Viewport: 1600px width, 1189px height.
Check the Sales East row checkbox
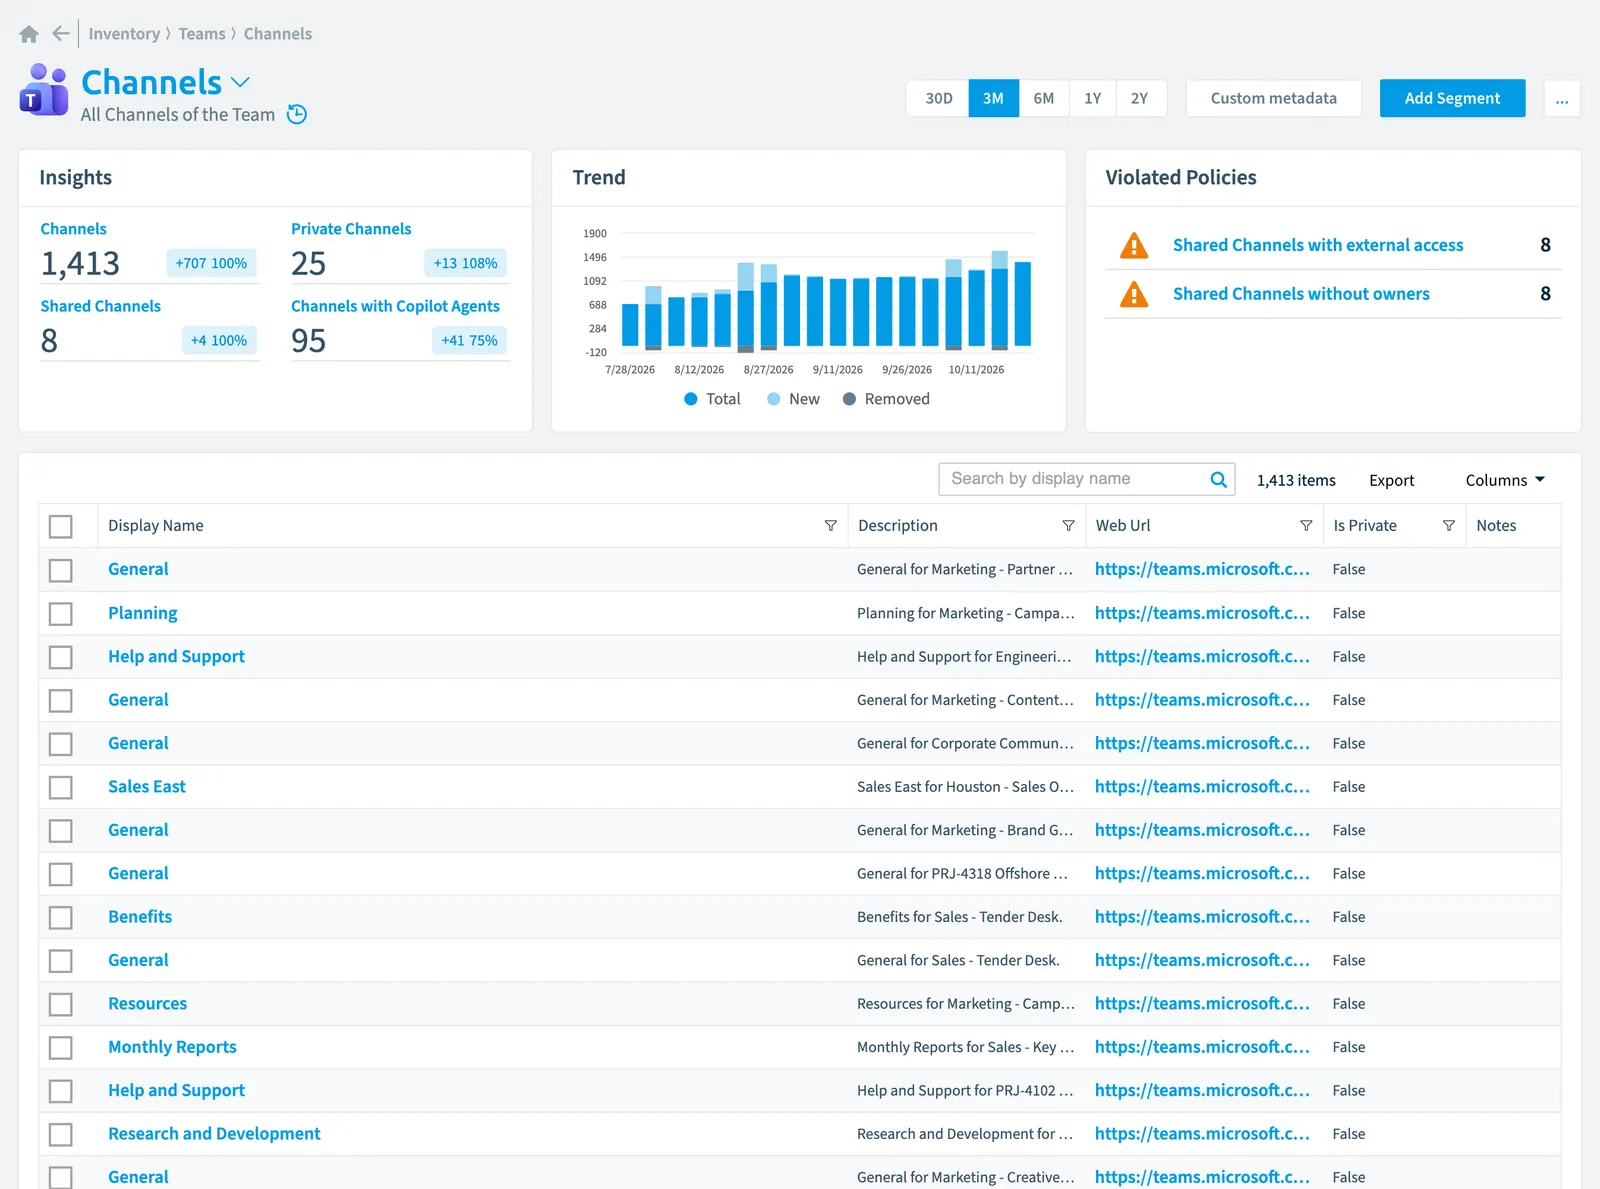(61, 787)
